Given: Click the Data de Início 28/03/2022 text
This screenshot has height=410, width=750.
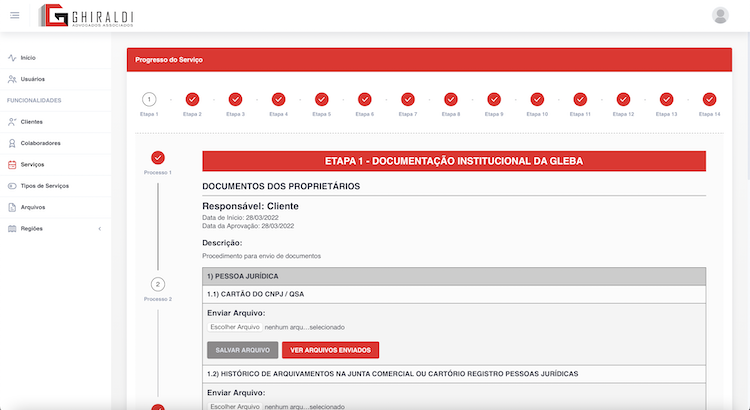Looking at the screenshot, I should [241, 218].
